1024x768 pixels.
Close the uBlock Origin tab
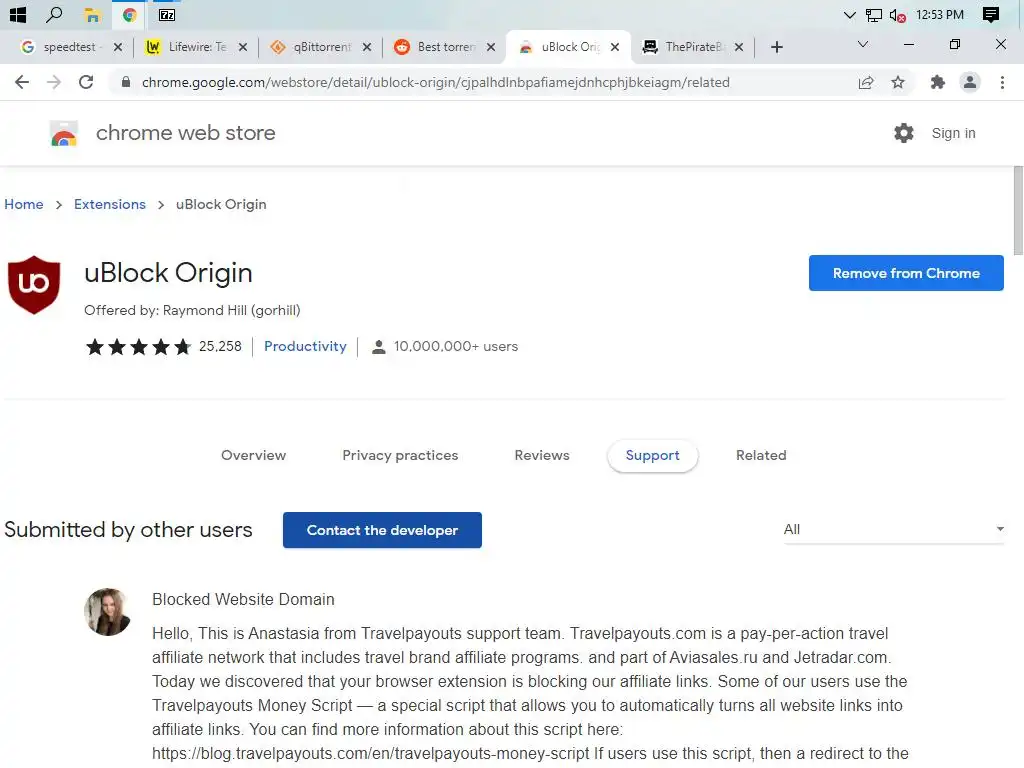pyautogui.click(x=615, y=47)
